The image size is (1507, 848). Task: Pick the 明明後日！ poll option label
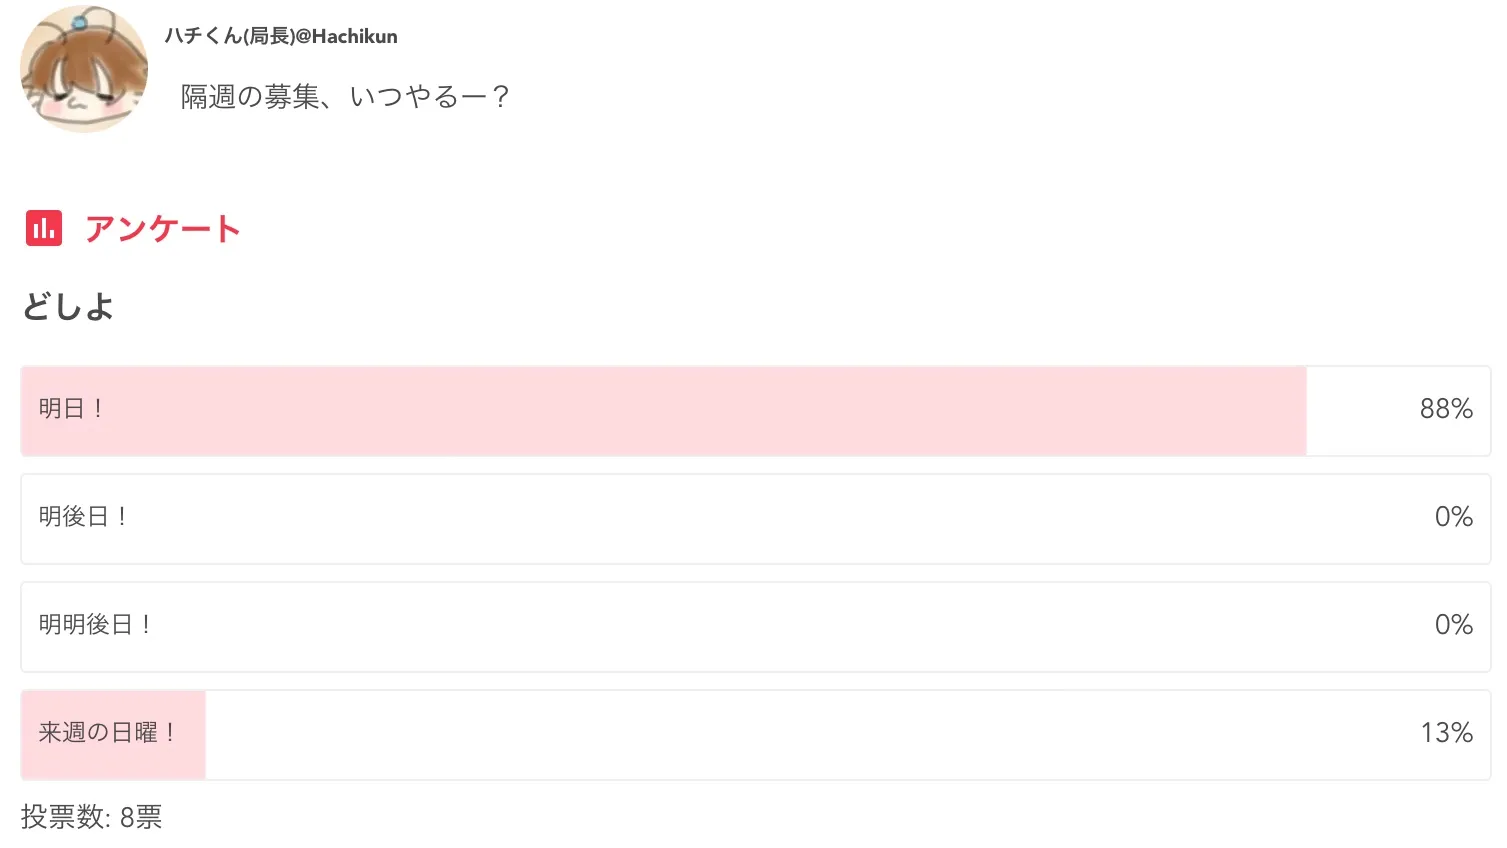click(x=95, y=625)
